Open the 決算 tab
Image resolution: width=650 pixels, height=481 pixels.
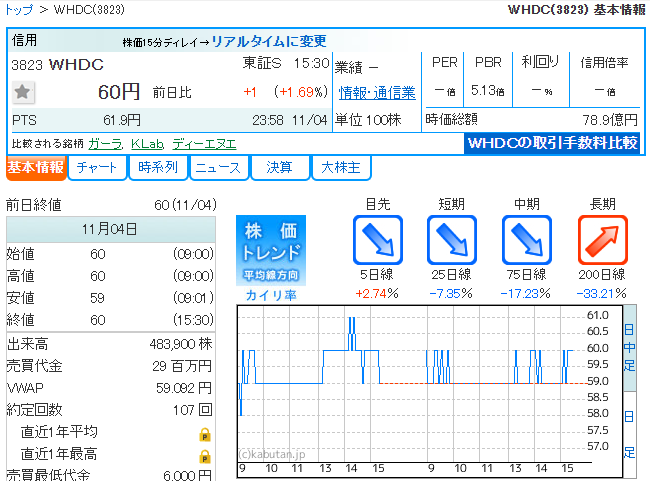click(279, 168)
